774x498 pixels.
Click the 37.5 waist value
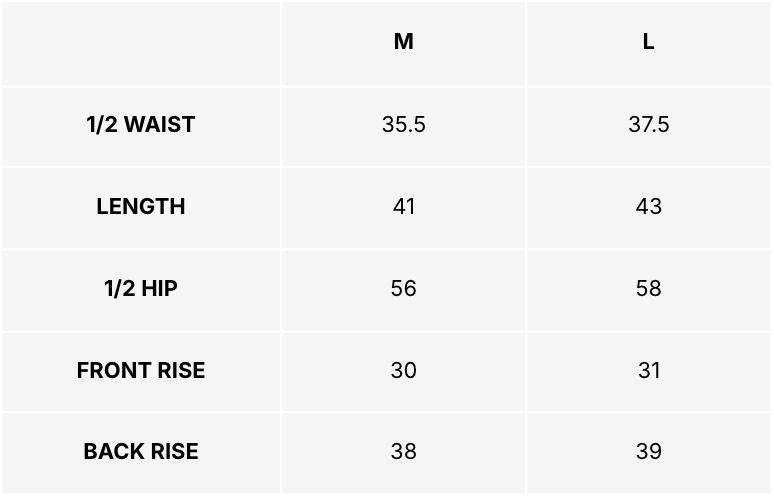(x=648, y=125)
